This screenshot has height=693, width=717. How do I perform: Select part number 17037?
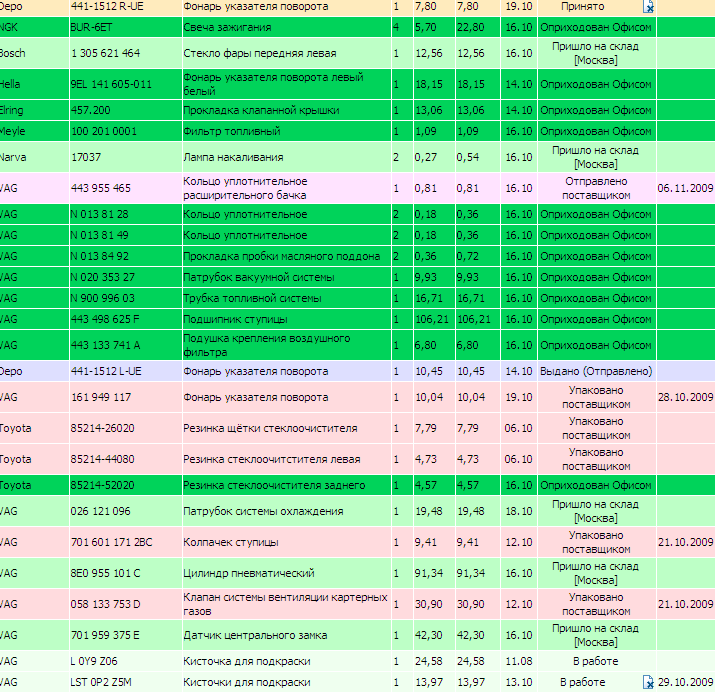click(86, 157)
